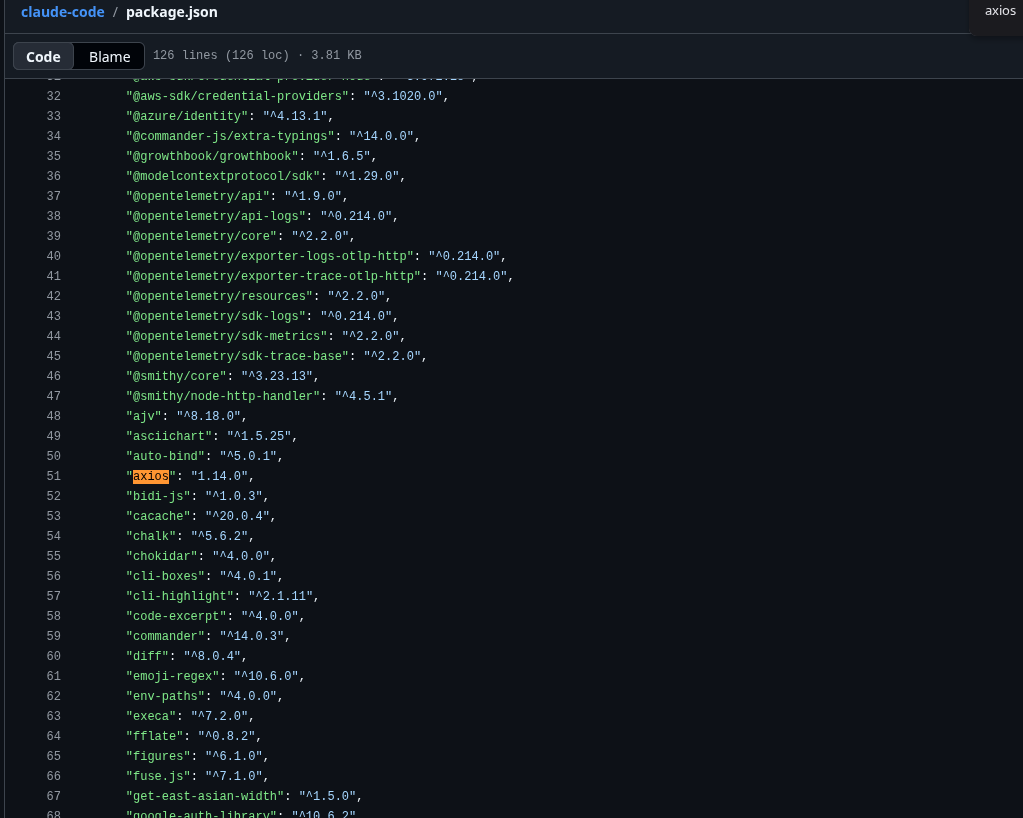This screenshot has width=1023, height=818.
Task: Click the "chalk" dependency key
Action: point(151,536)
